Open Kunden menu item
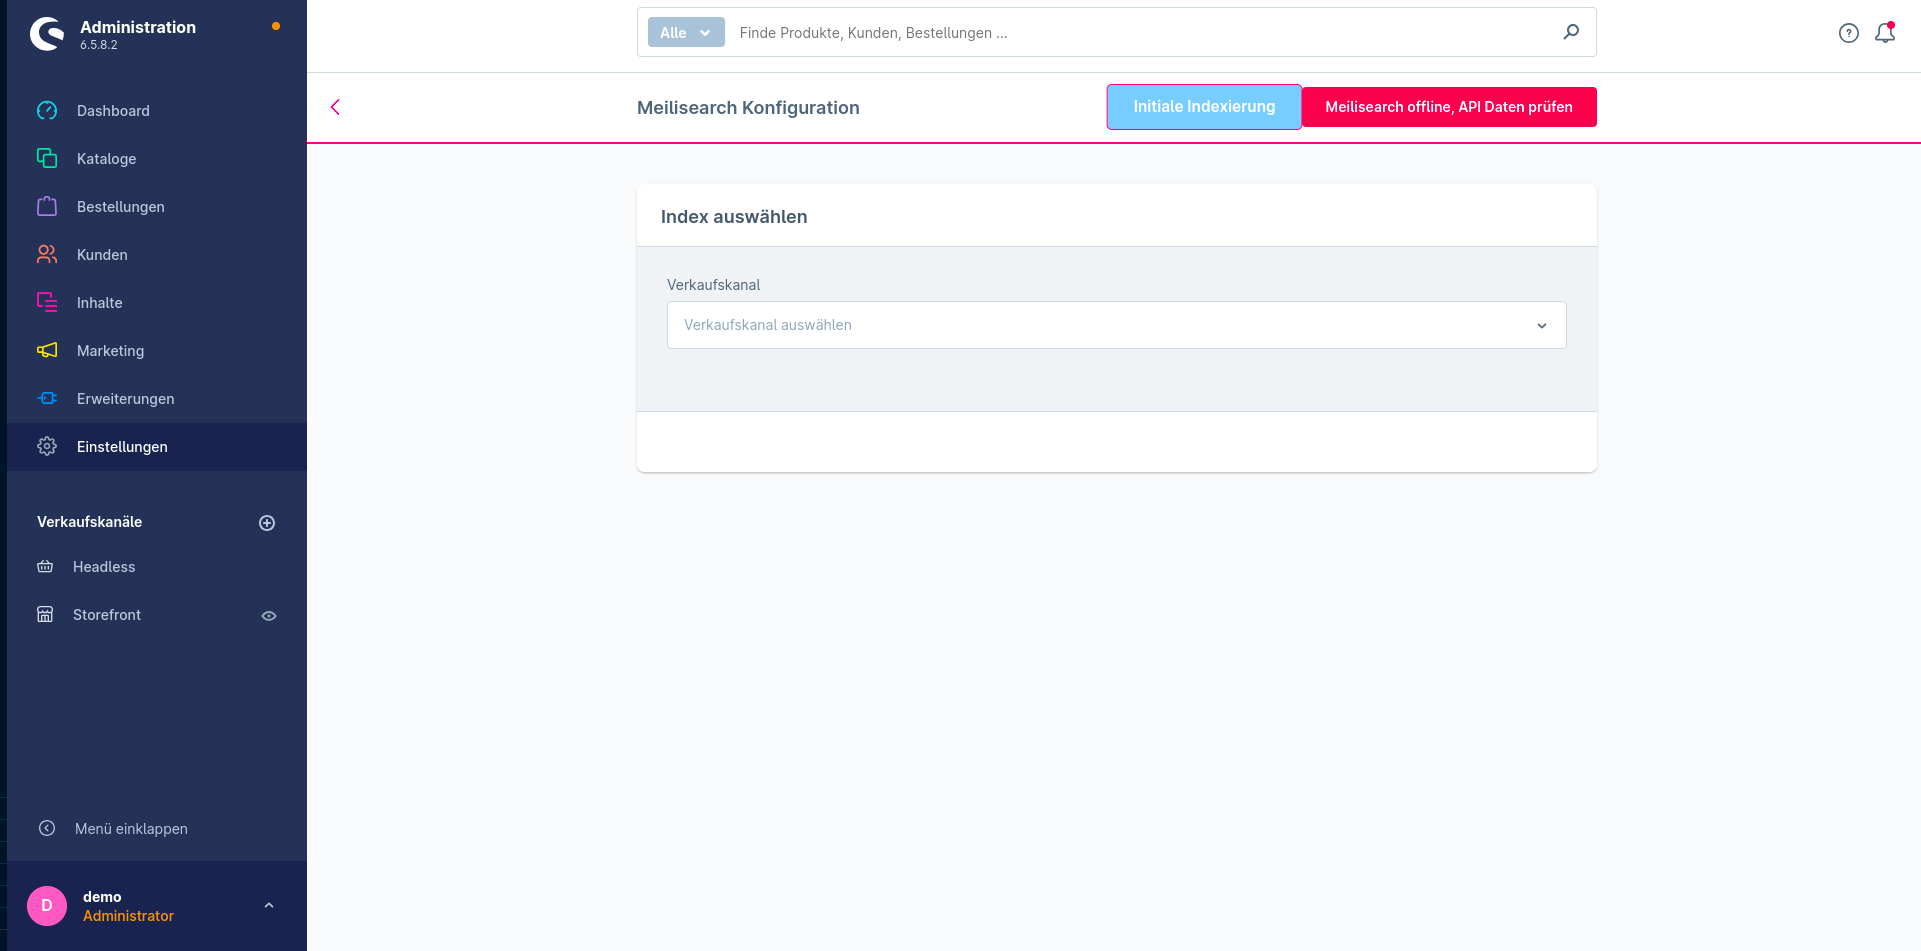The width and height of the screenshot is (1921, 951). click(157, 255)
